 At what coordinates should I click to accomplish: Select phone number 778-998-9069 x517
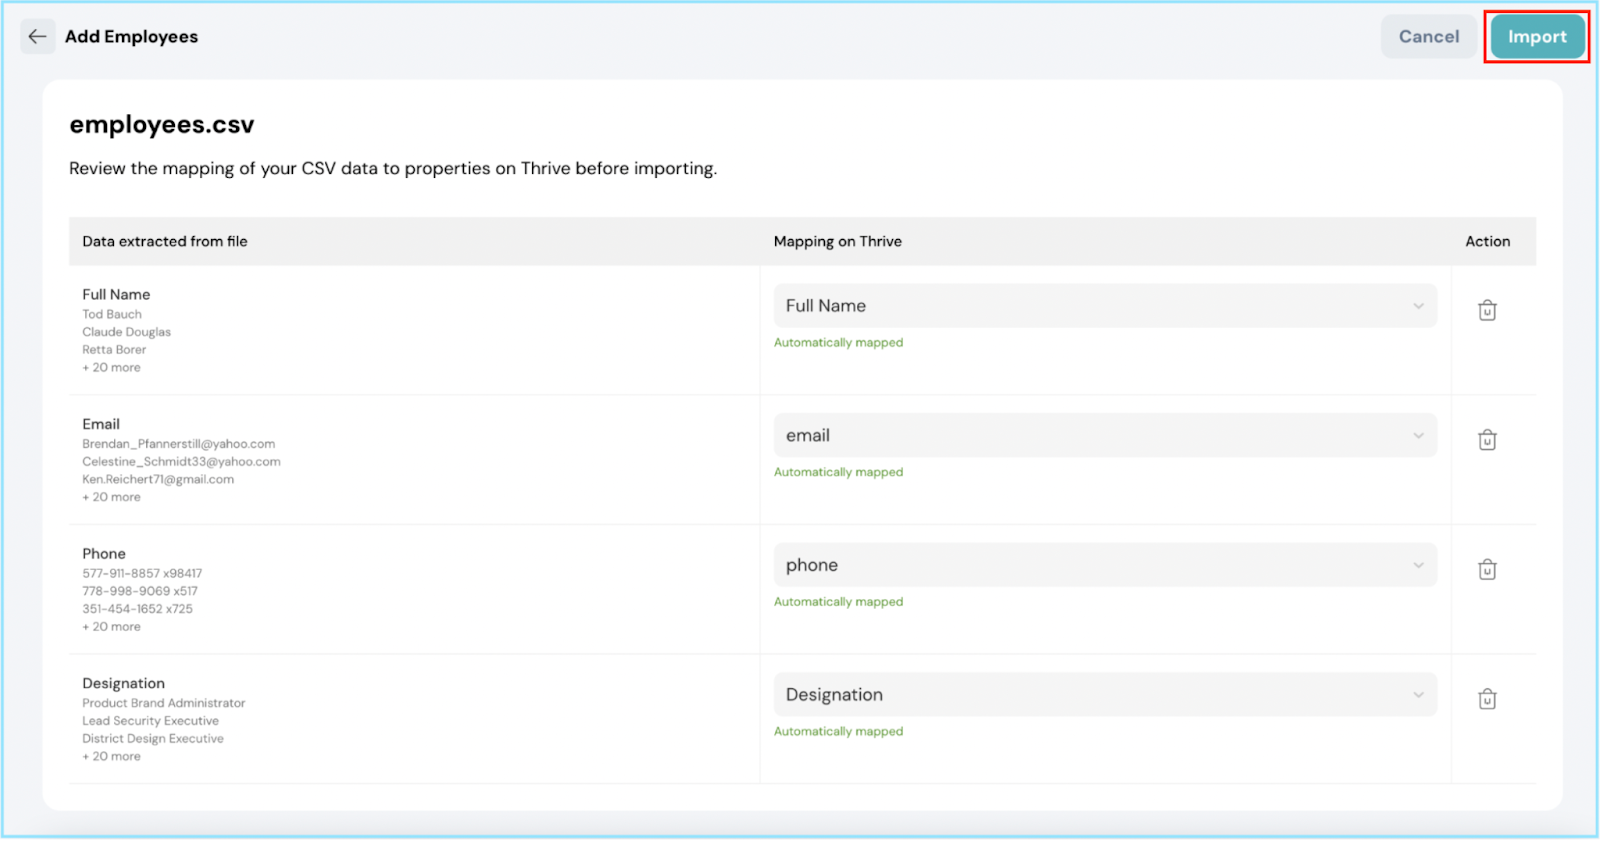140,591
